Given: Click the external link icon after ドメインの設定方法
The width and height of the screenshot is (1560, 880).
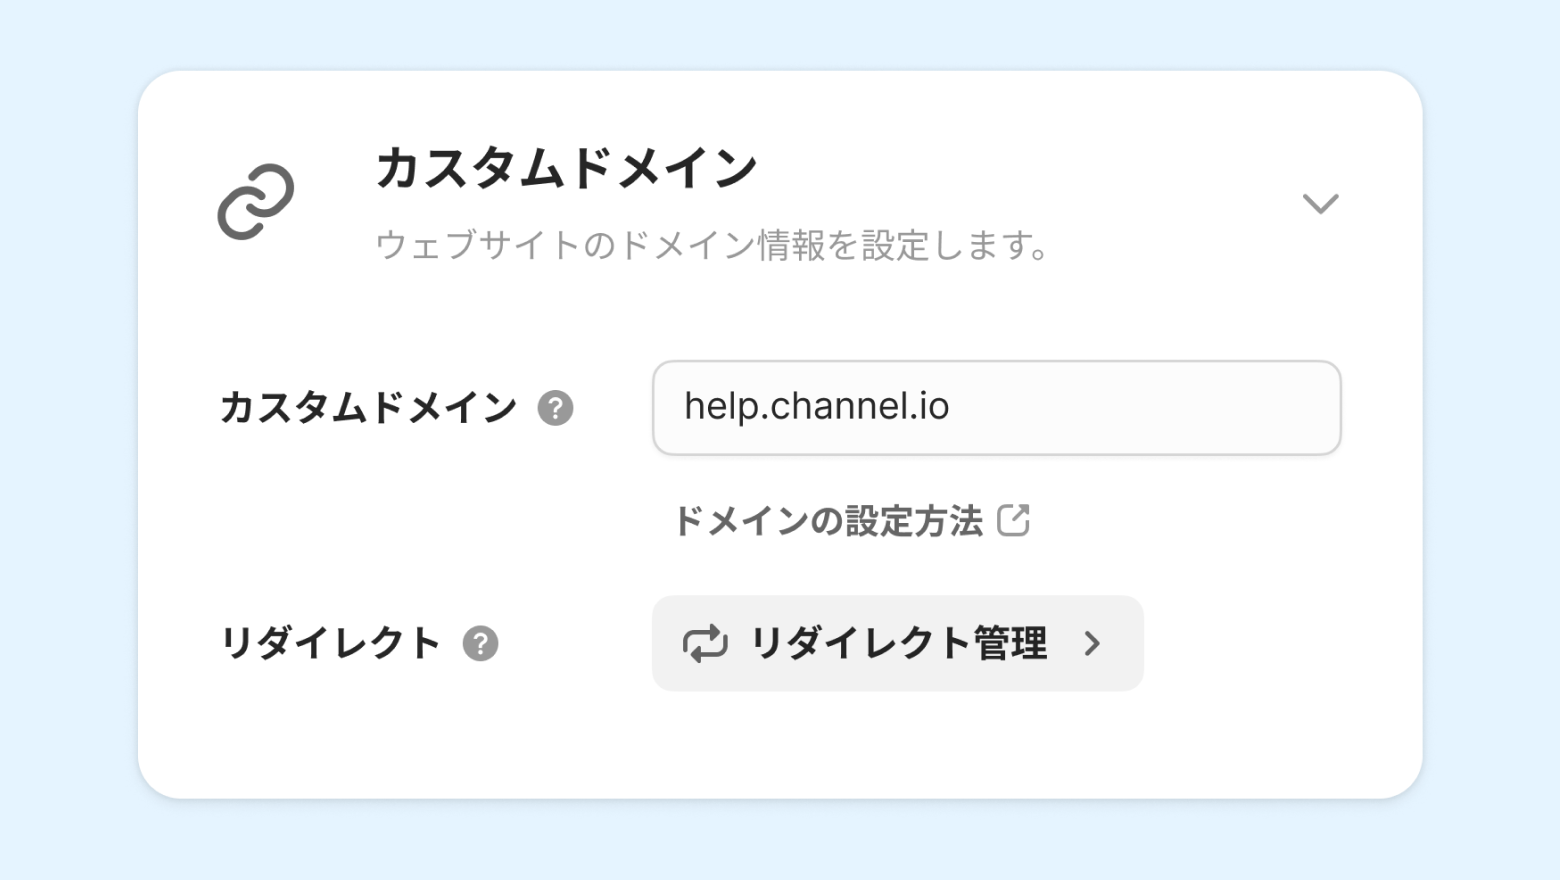Looking at the screenshot, I should tap(1013, 521).
